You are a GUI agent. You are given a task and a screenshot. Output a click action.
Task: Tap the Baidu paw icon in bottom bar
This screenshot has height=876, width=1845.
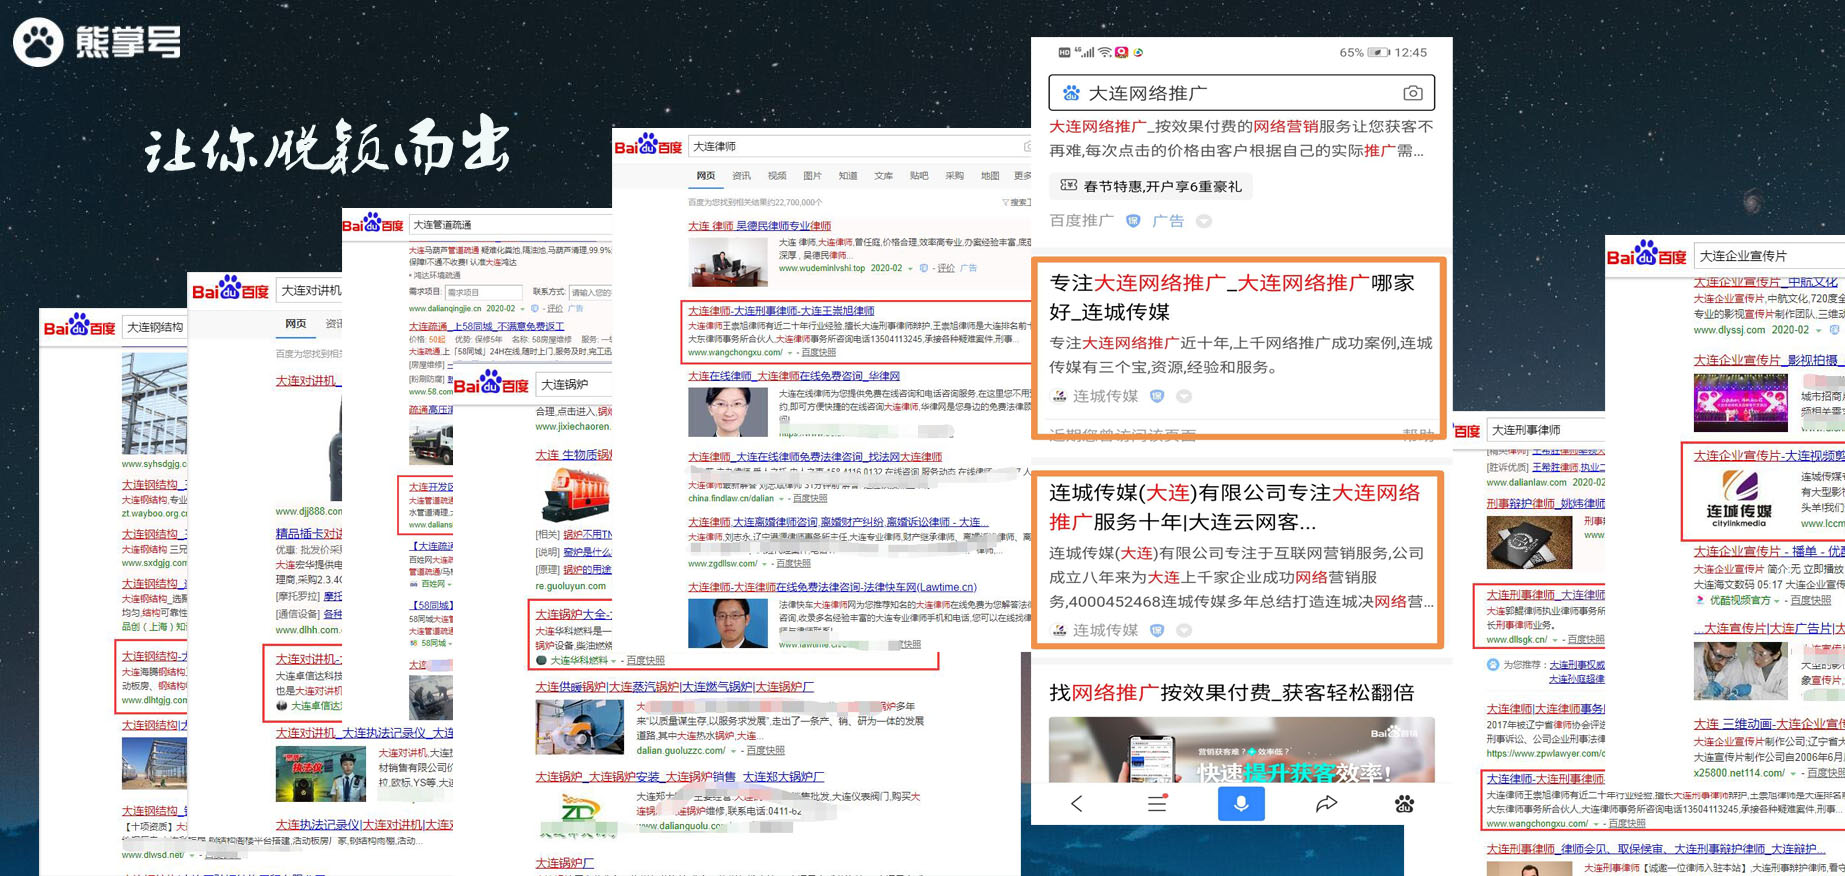pyautogui.click(x=1404, y=803)
